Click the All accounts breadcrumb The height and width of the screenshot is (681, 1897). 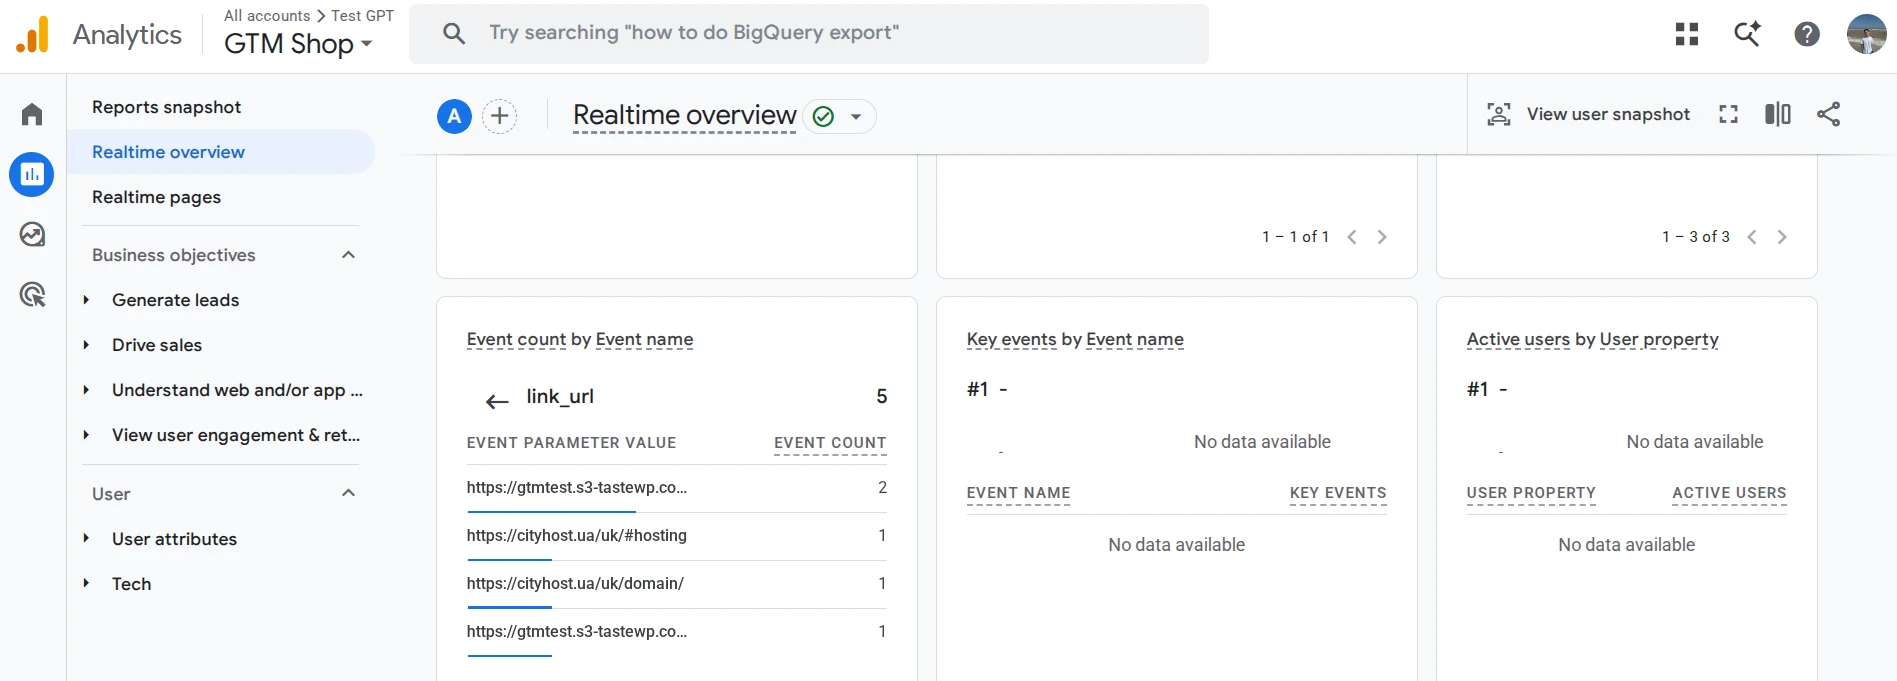267,16
